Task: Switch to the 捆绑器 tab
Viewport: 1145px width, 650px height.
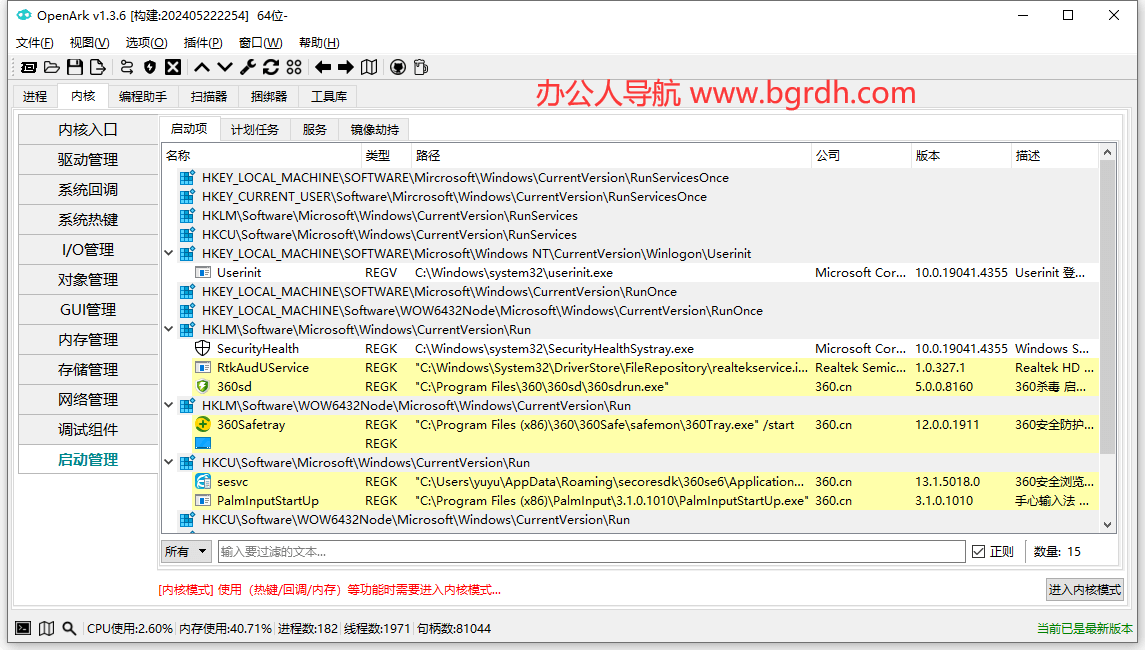Action: pos(269,96)
